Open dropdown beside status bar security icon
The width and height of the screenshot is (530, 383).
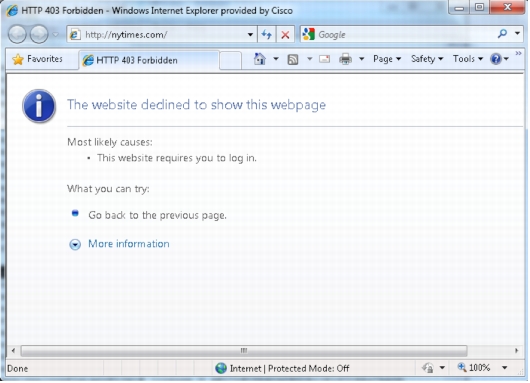pyautogui.click(x=442, y=368)
